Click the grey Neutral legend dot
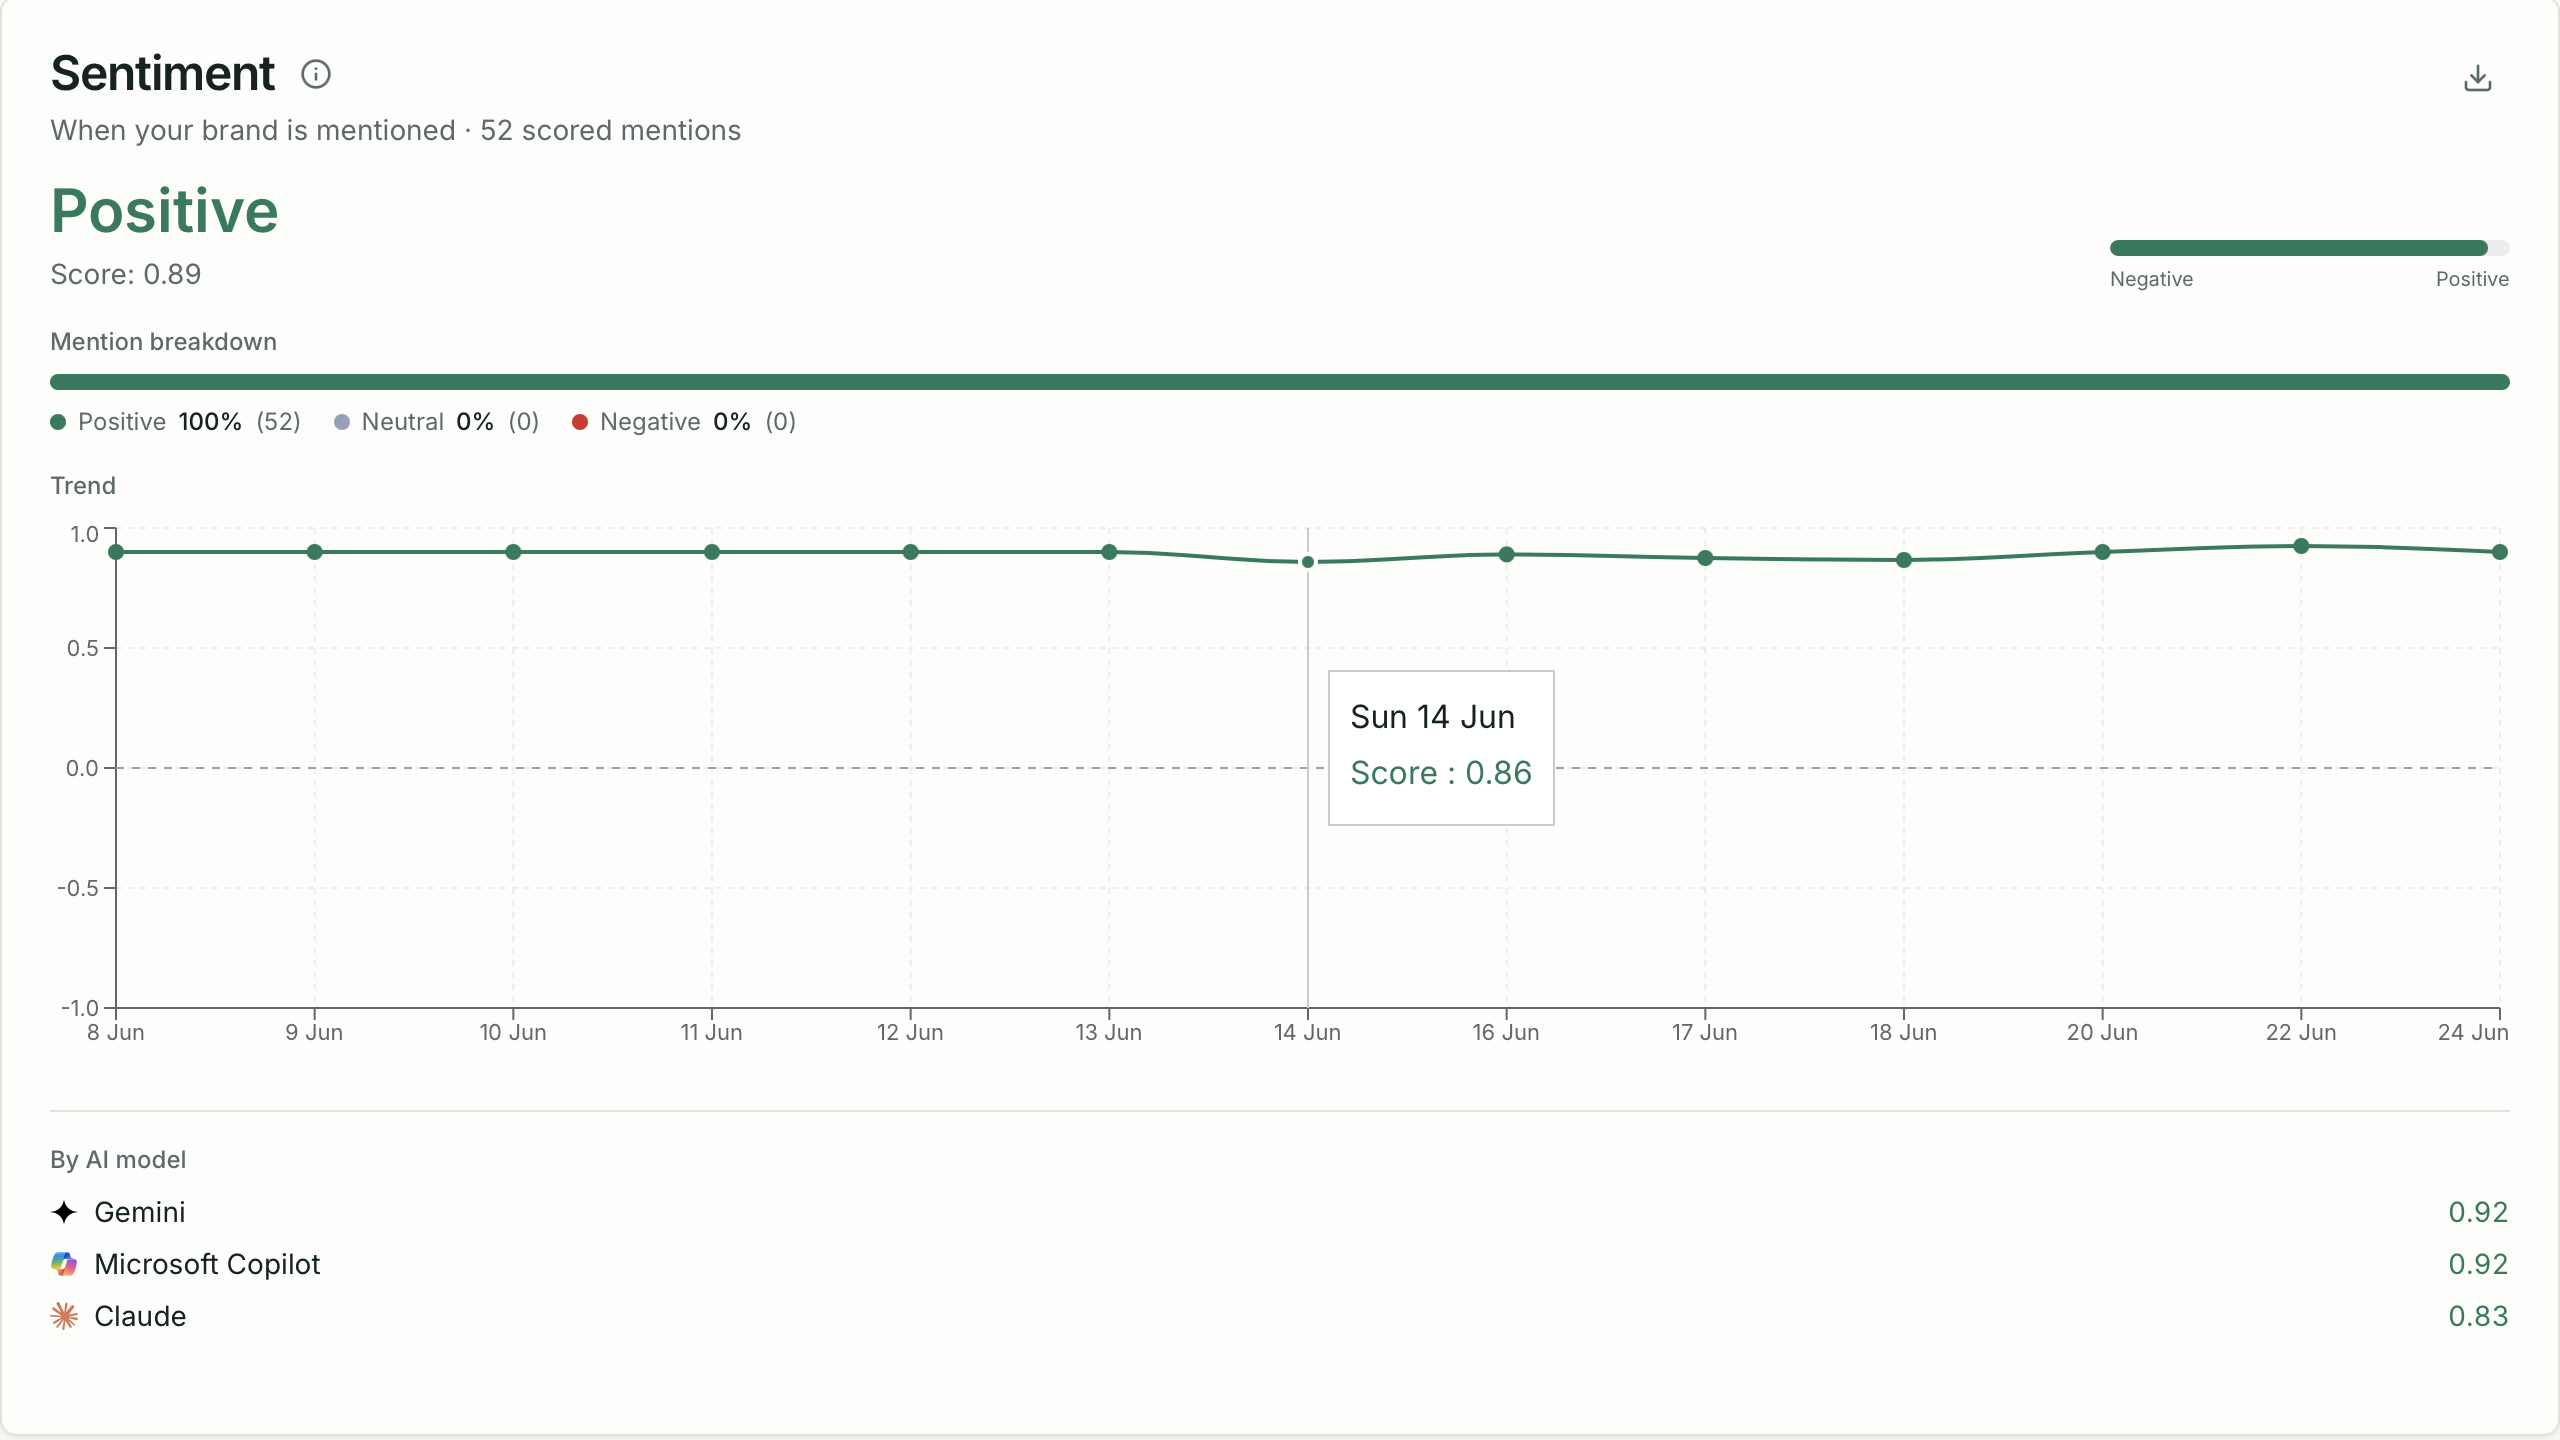 tap(341, 422)
